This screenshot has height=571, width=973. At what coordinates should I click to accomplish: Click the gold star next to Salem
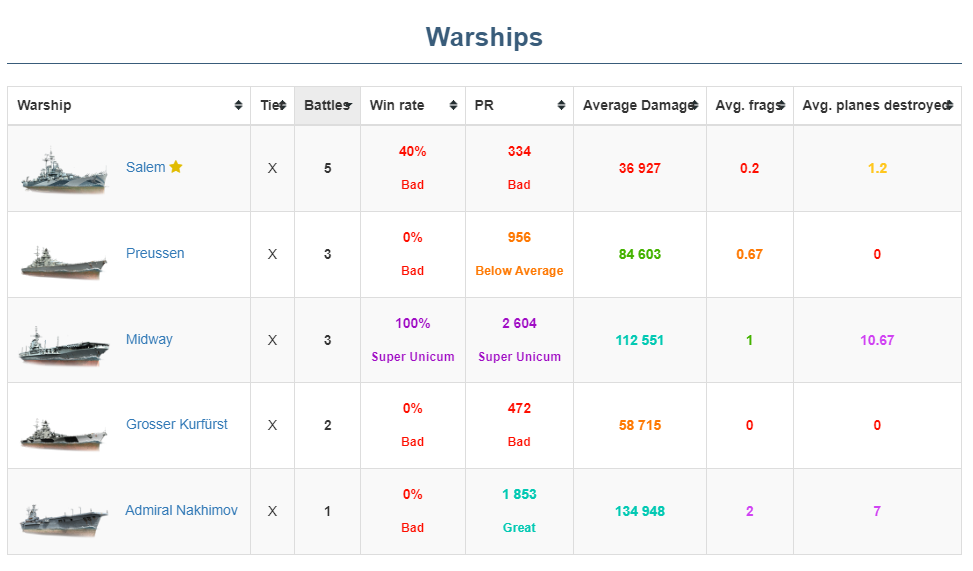pyautogui.click(x=176, y=167)
